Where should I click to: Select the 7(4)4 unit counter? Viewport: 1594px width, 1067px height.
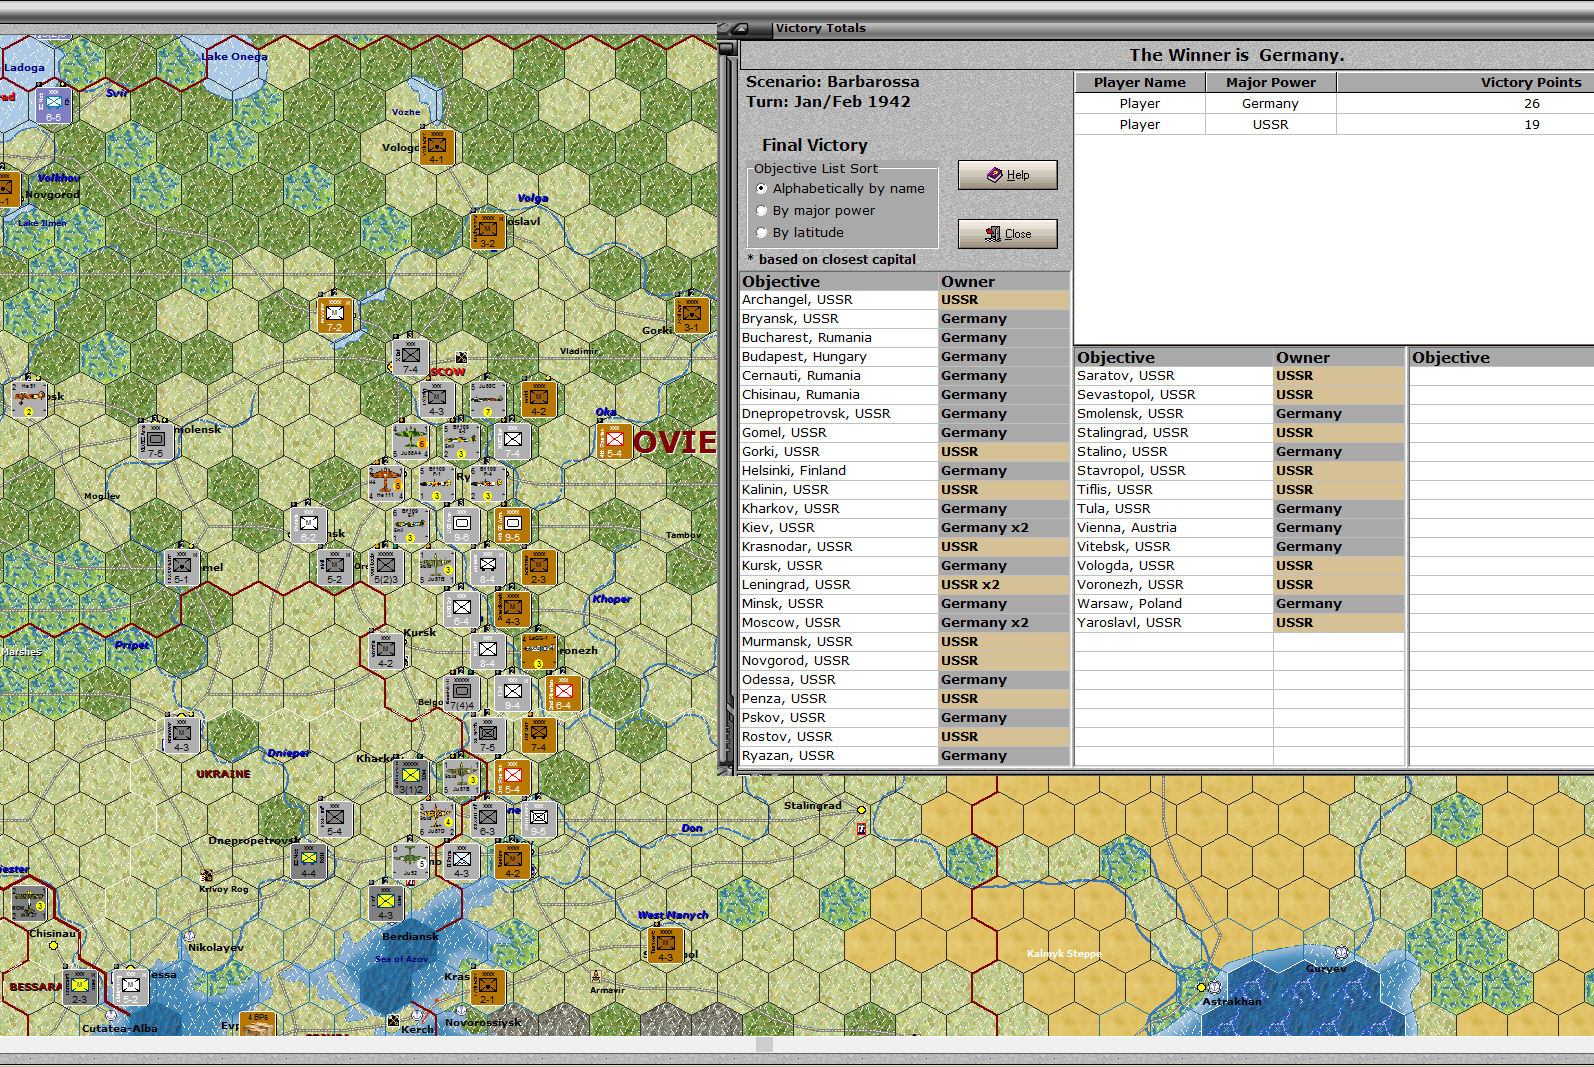click(x=462, y=693)
